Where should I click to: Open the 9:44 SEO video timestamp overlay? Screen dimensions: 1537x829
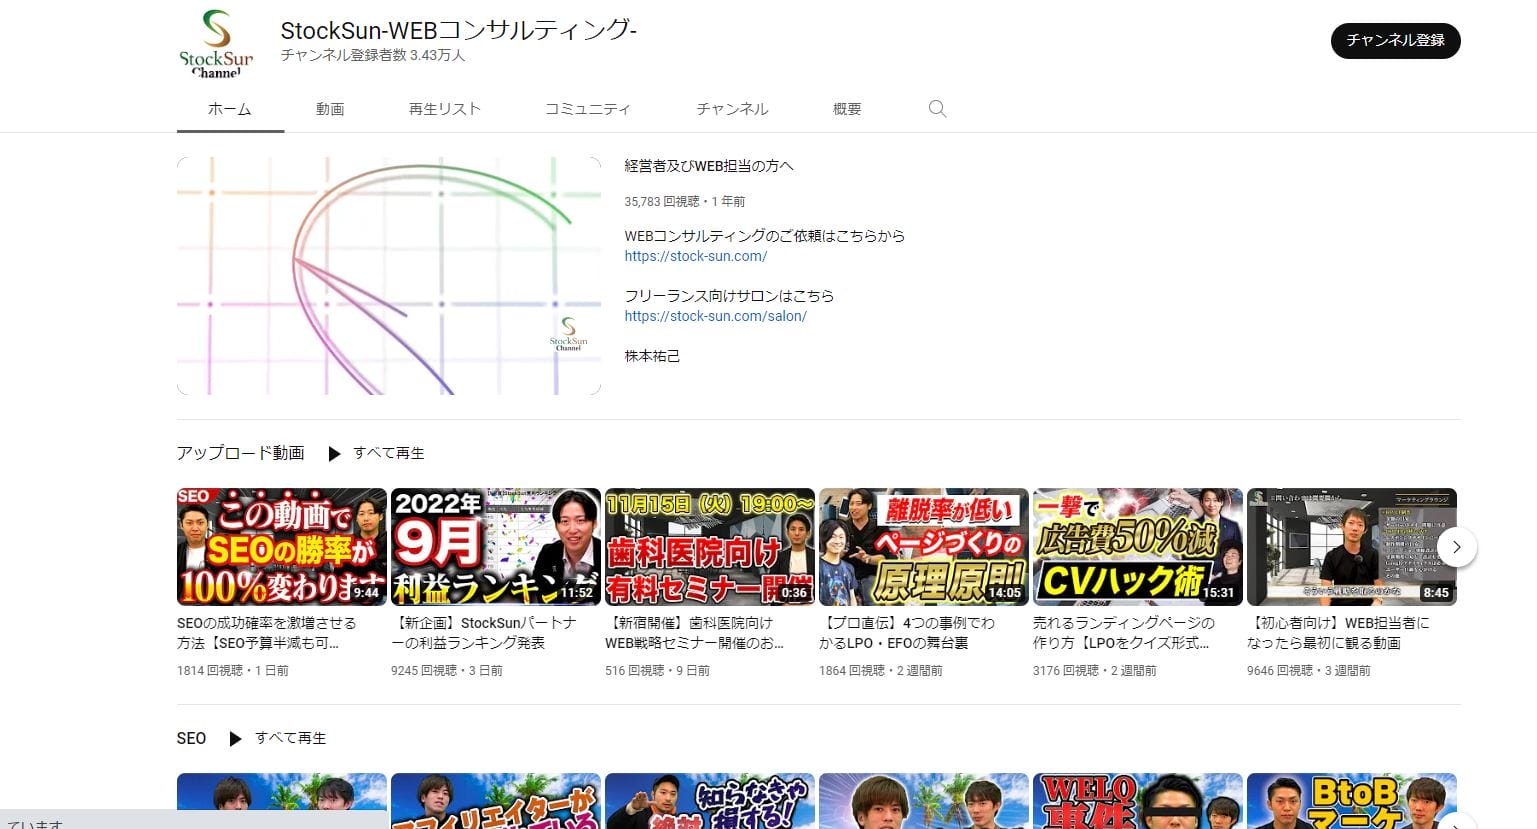[368, 590]
